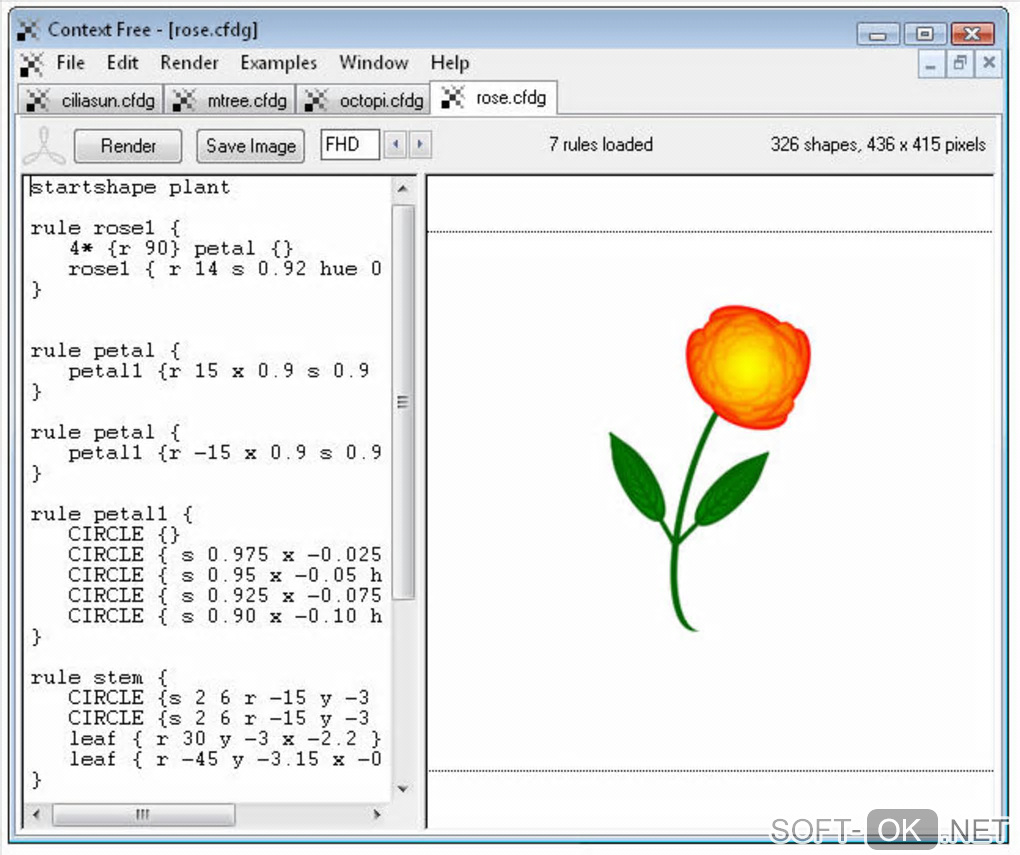Click the code editor scroll down arrow
This screenshot has height=855, width=1020.
[403, 789]
